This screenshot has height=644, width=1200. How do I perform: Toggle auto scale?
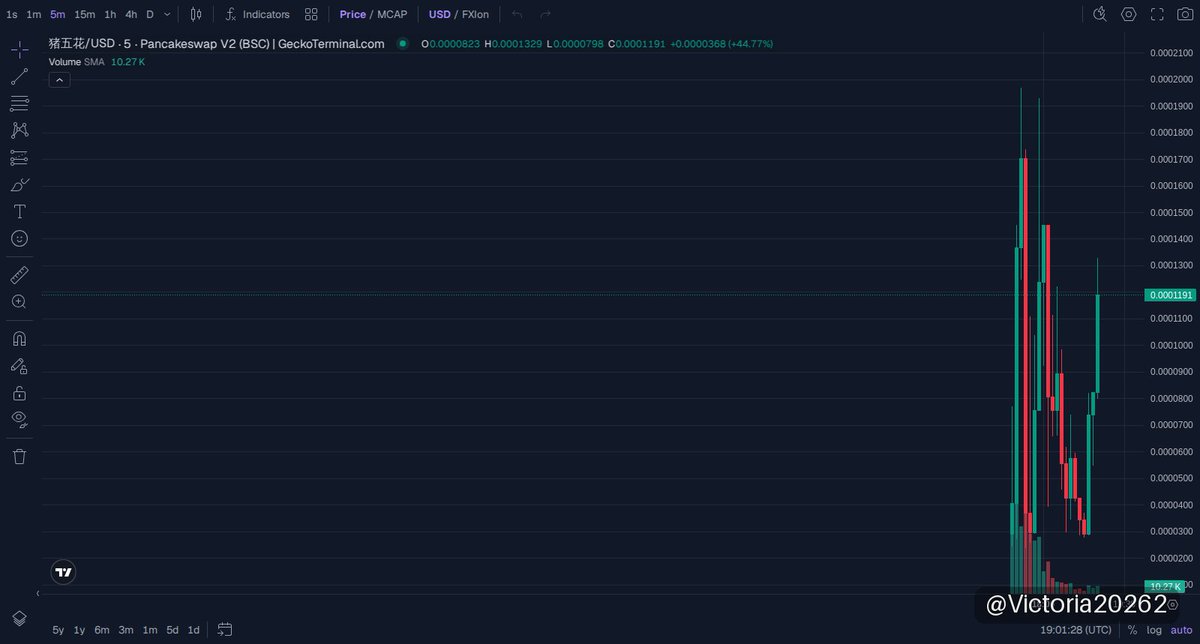point(1181,630)
